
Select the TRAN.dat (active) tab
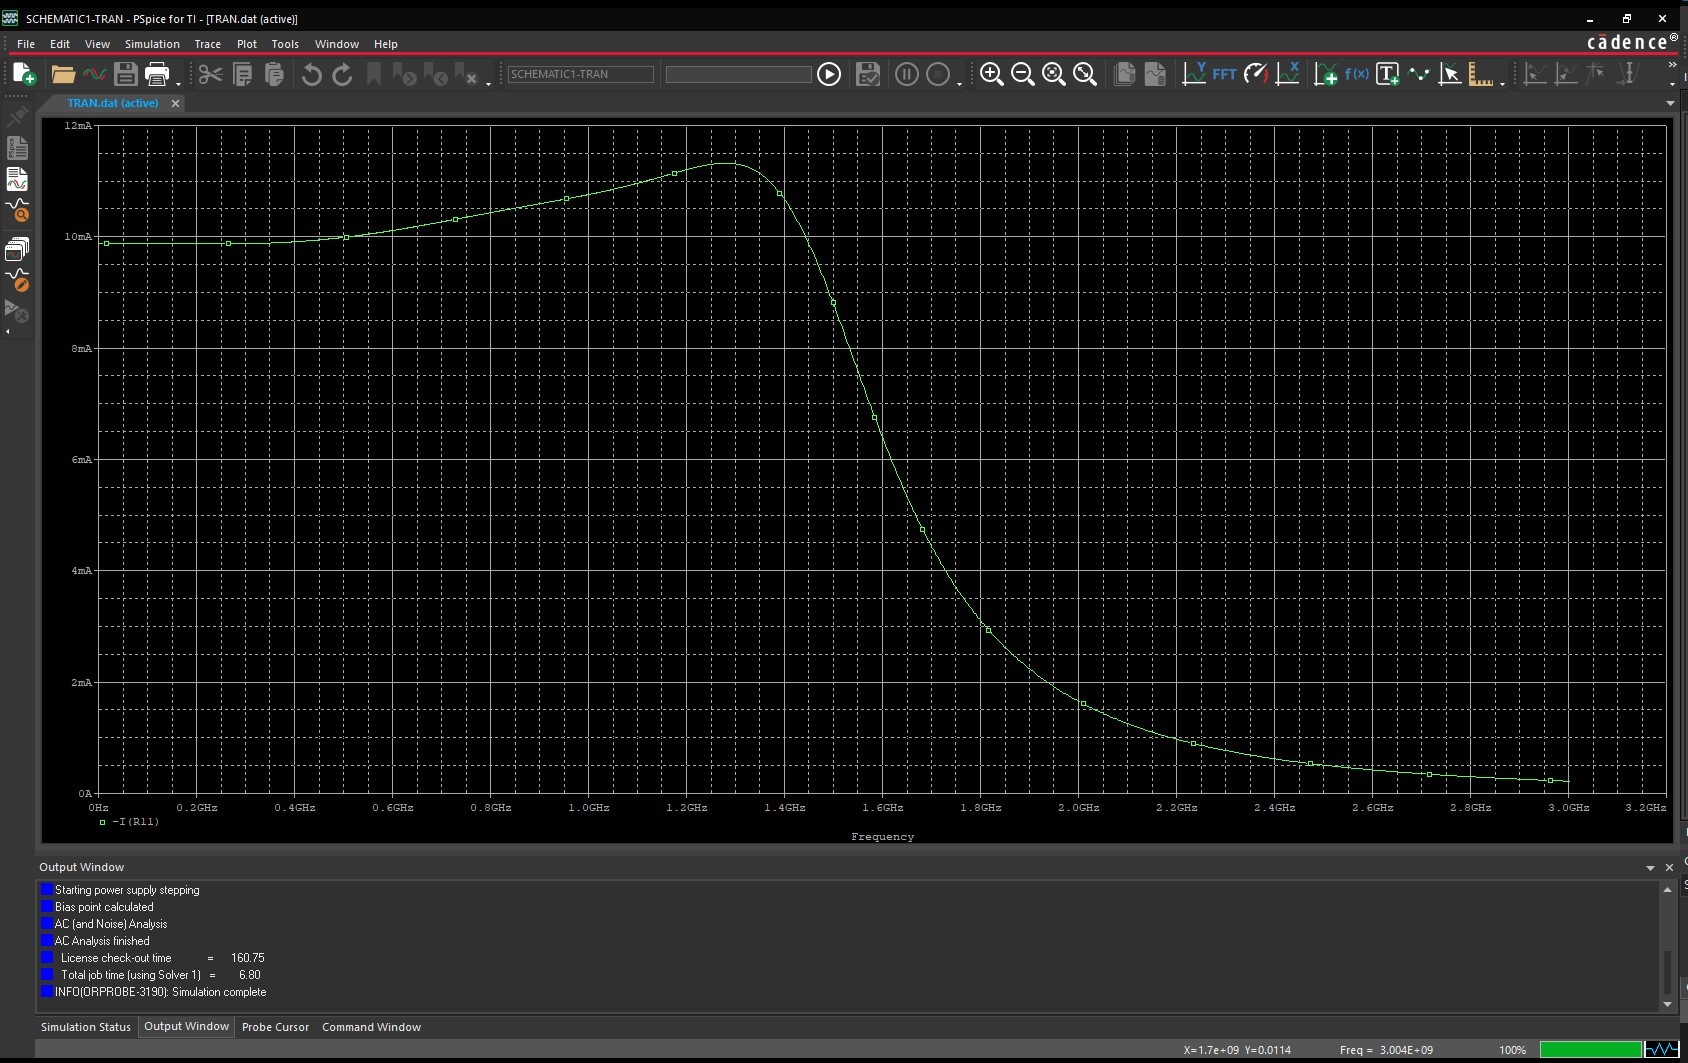tap(113, 103)
